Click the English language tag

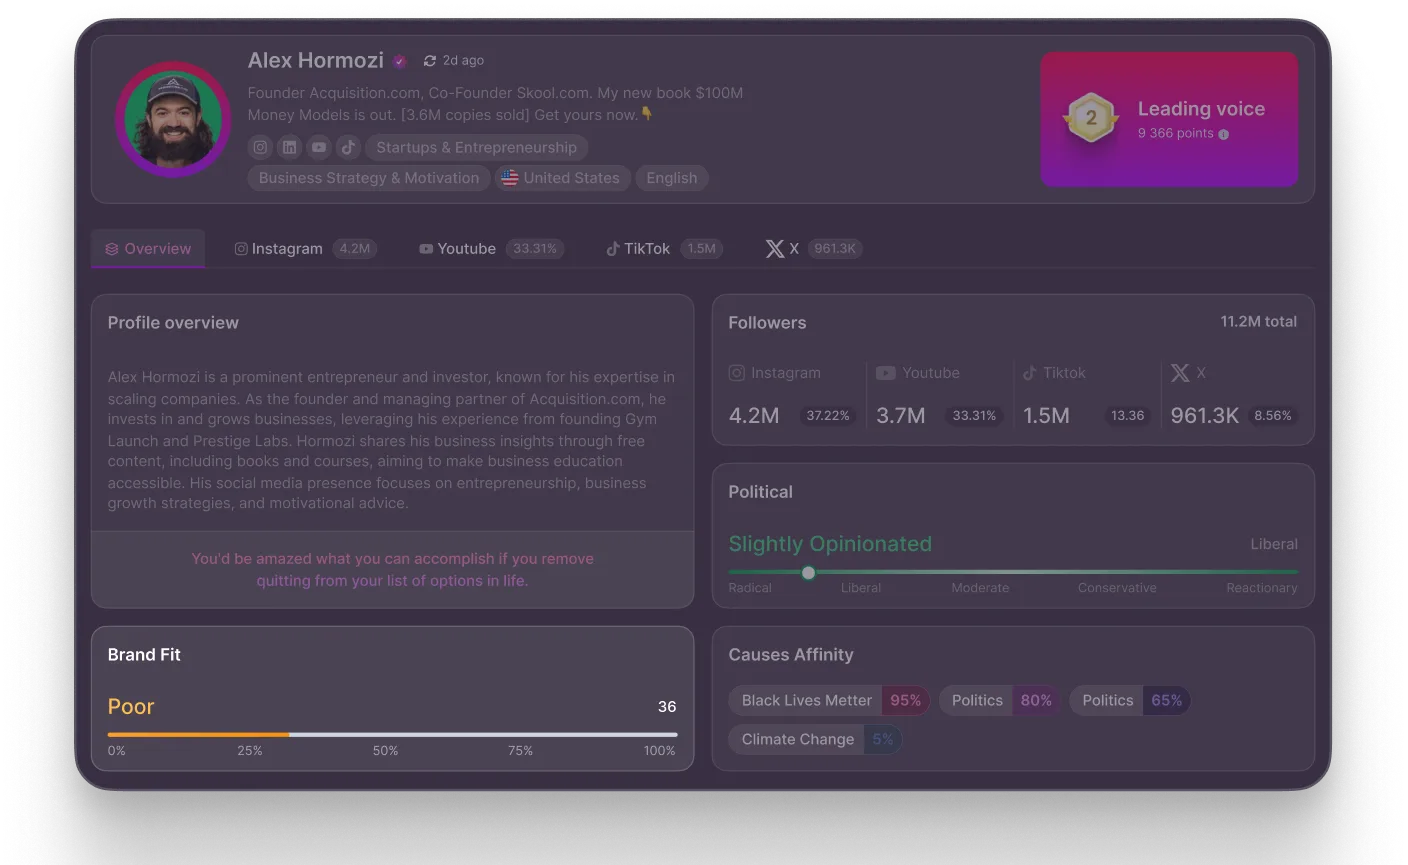click(x=672, y=178)
